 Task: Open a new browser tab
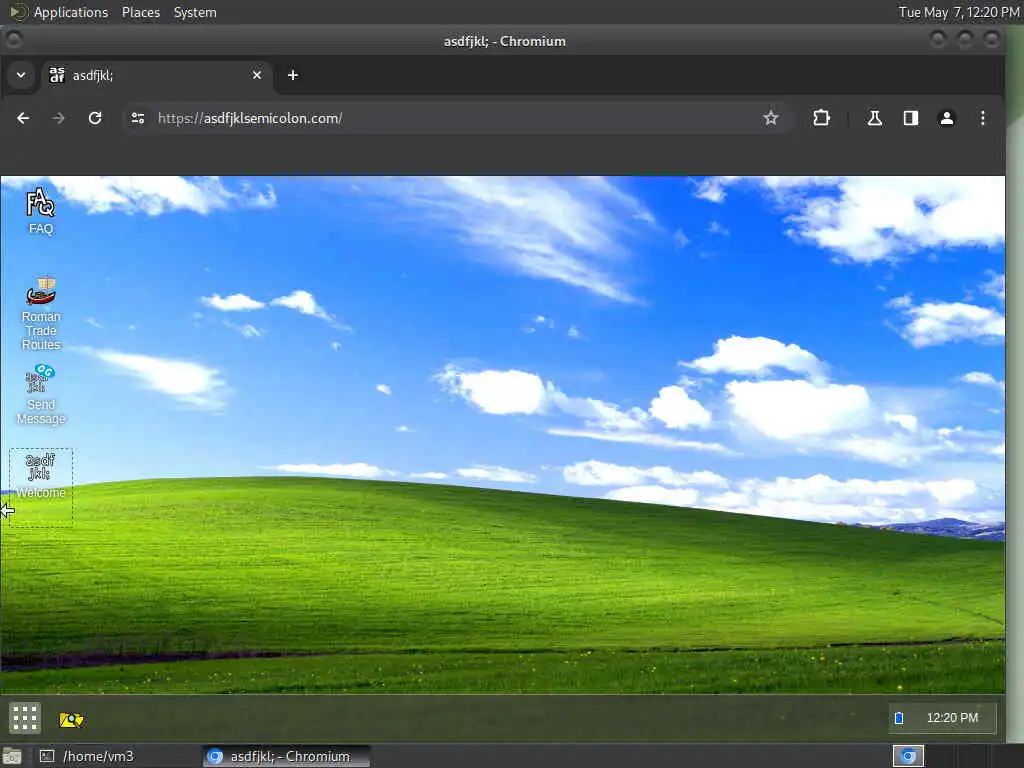click(x=293, y=76)
